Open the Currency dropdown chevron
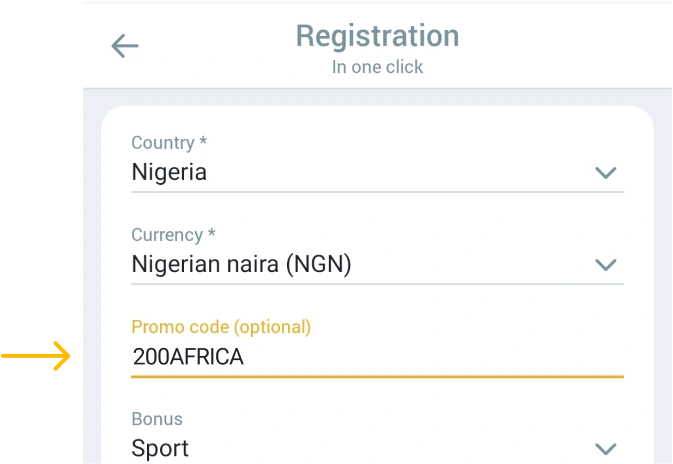673x464 pixels. [x=606, y=264]
